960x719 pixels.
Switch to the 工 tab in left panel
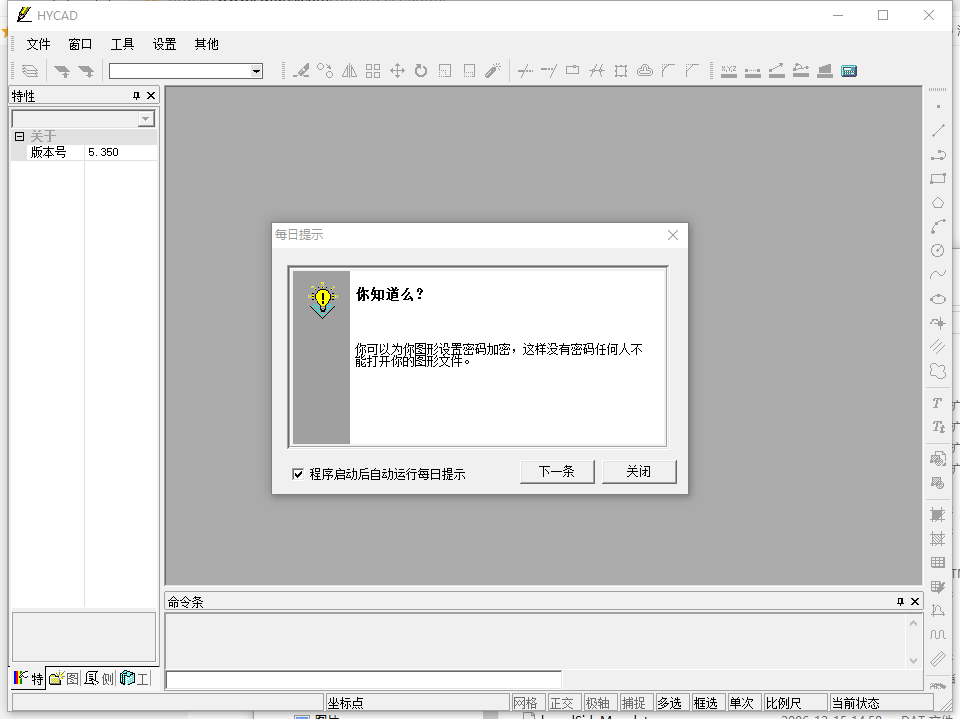(135, 678)
